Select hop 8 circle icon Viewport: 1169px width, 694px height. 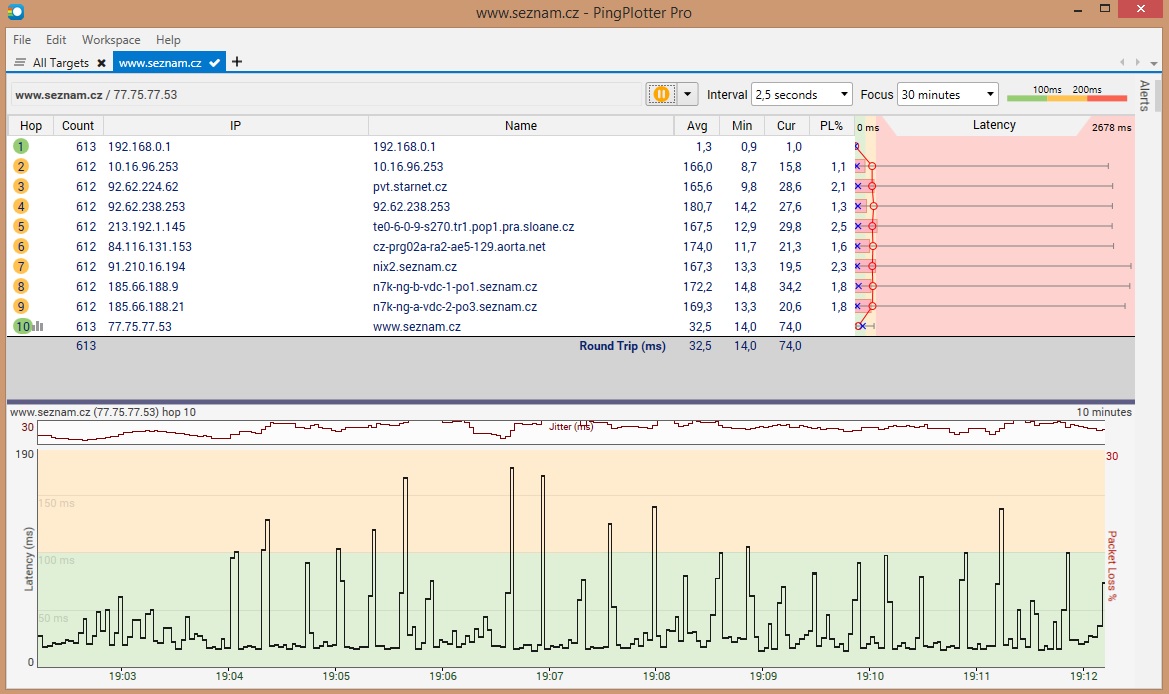21,287
